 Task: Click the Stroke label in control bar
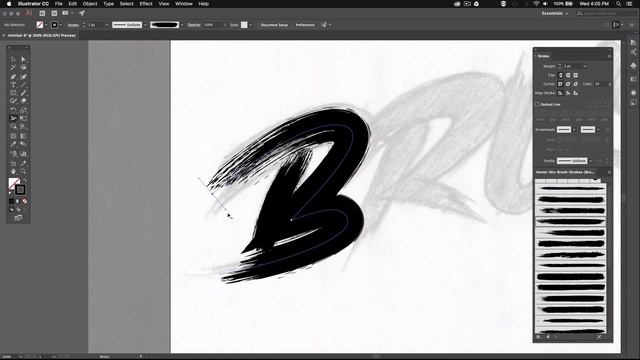pos(73,25)
